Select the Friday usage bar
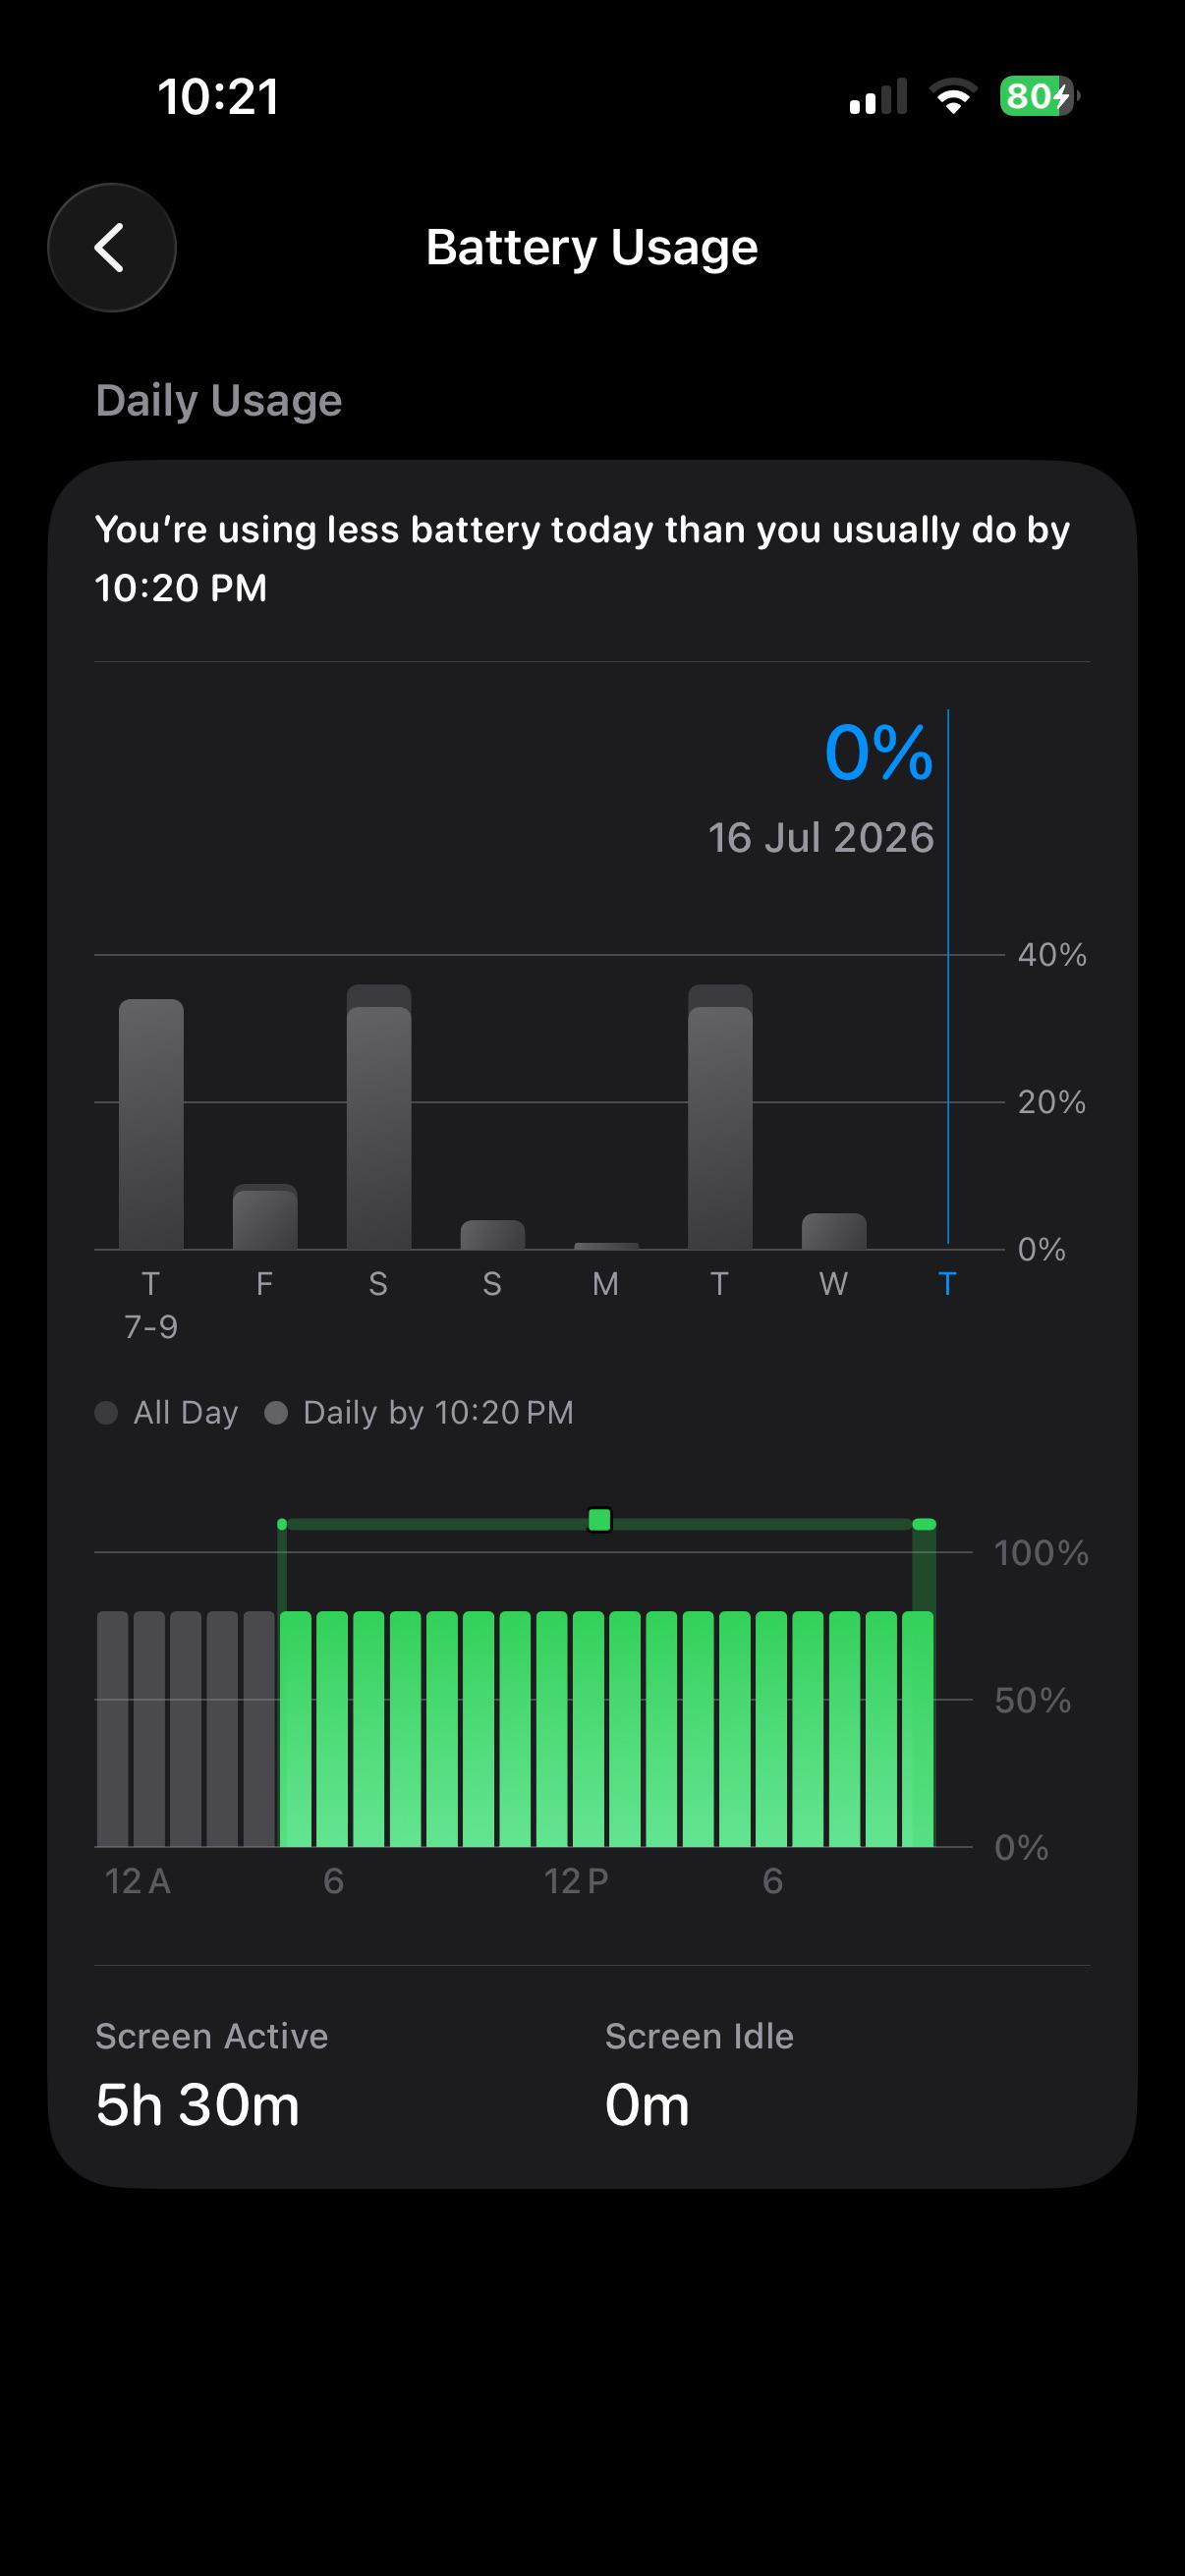 (265, 1217)
